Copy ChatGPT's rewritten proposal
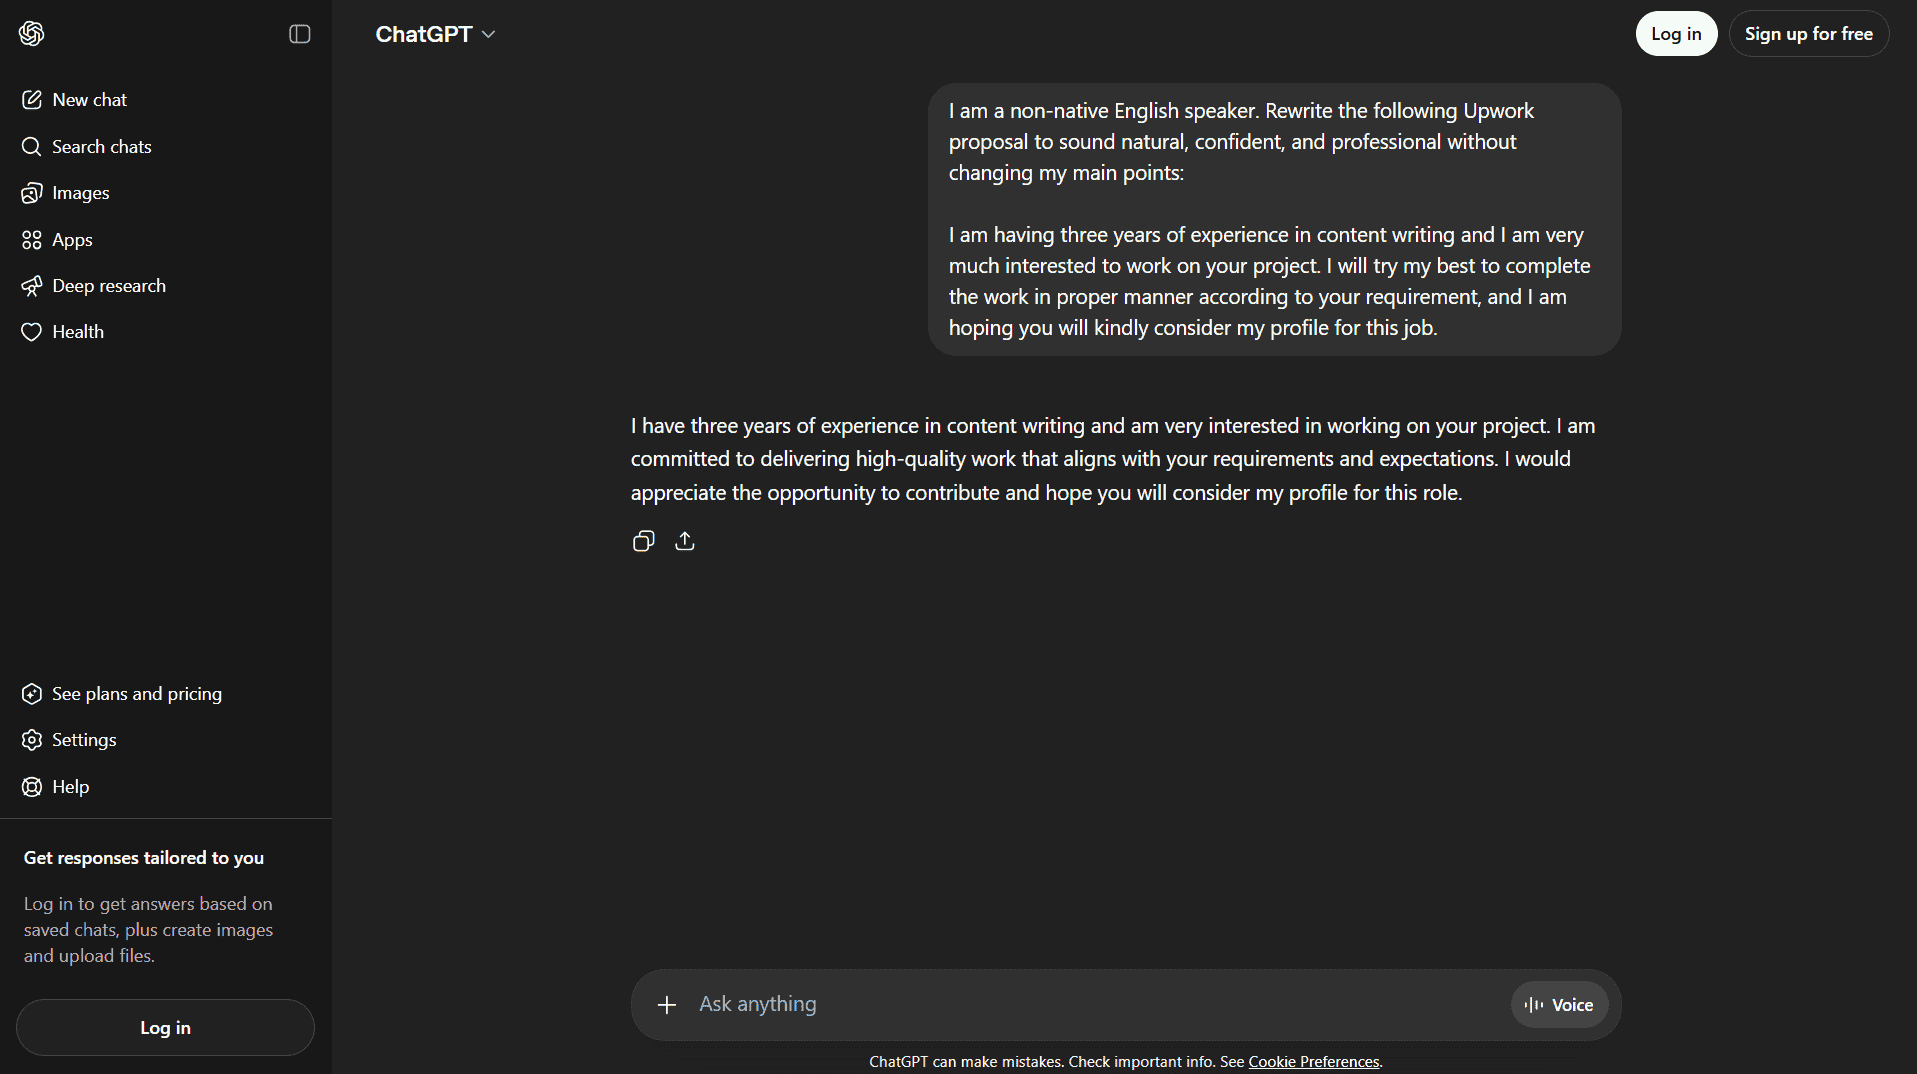The width and height of the screenshot is (1917, 1074). (x=643, y=540)
